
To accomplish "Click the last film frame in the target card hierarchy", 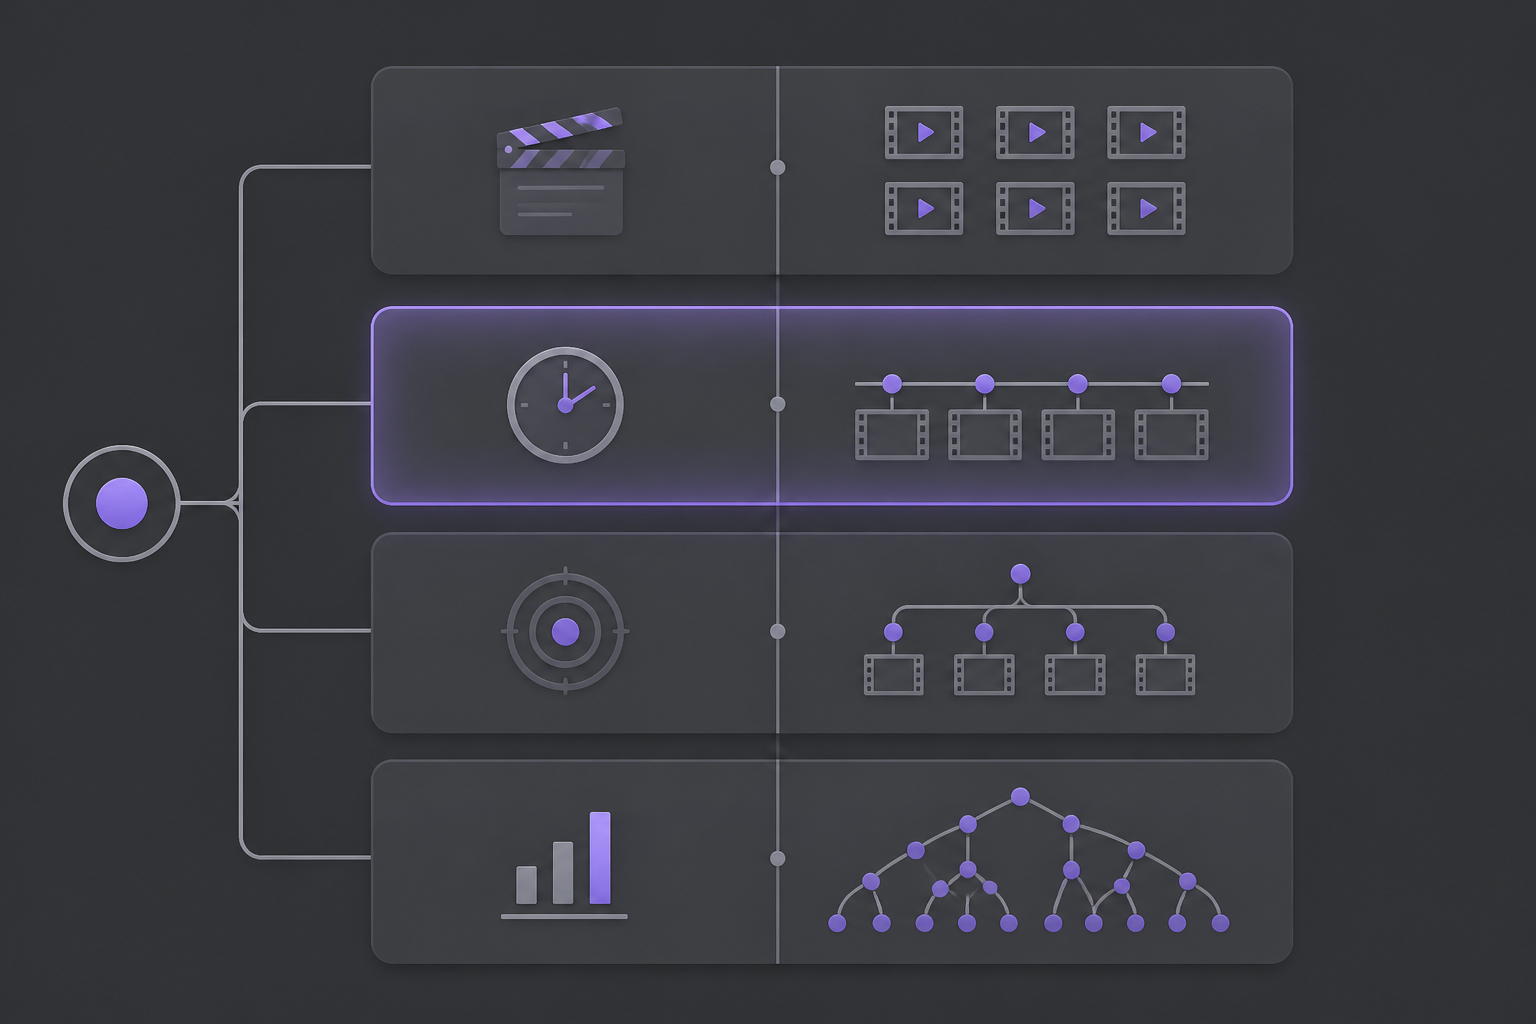I will click(1166, 675).
